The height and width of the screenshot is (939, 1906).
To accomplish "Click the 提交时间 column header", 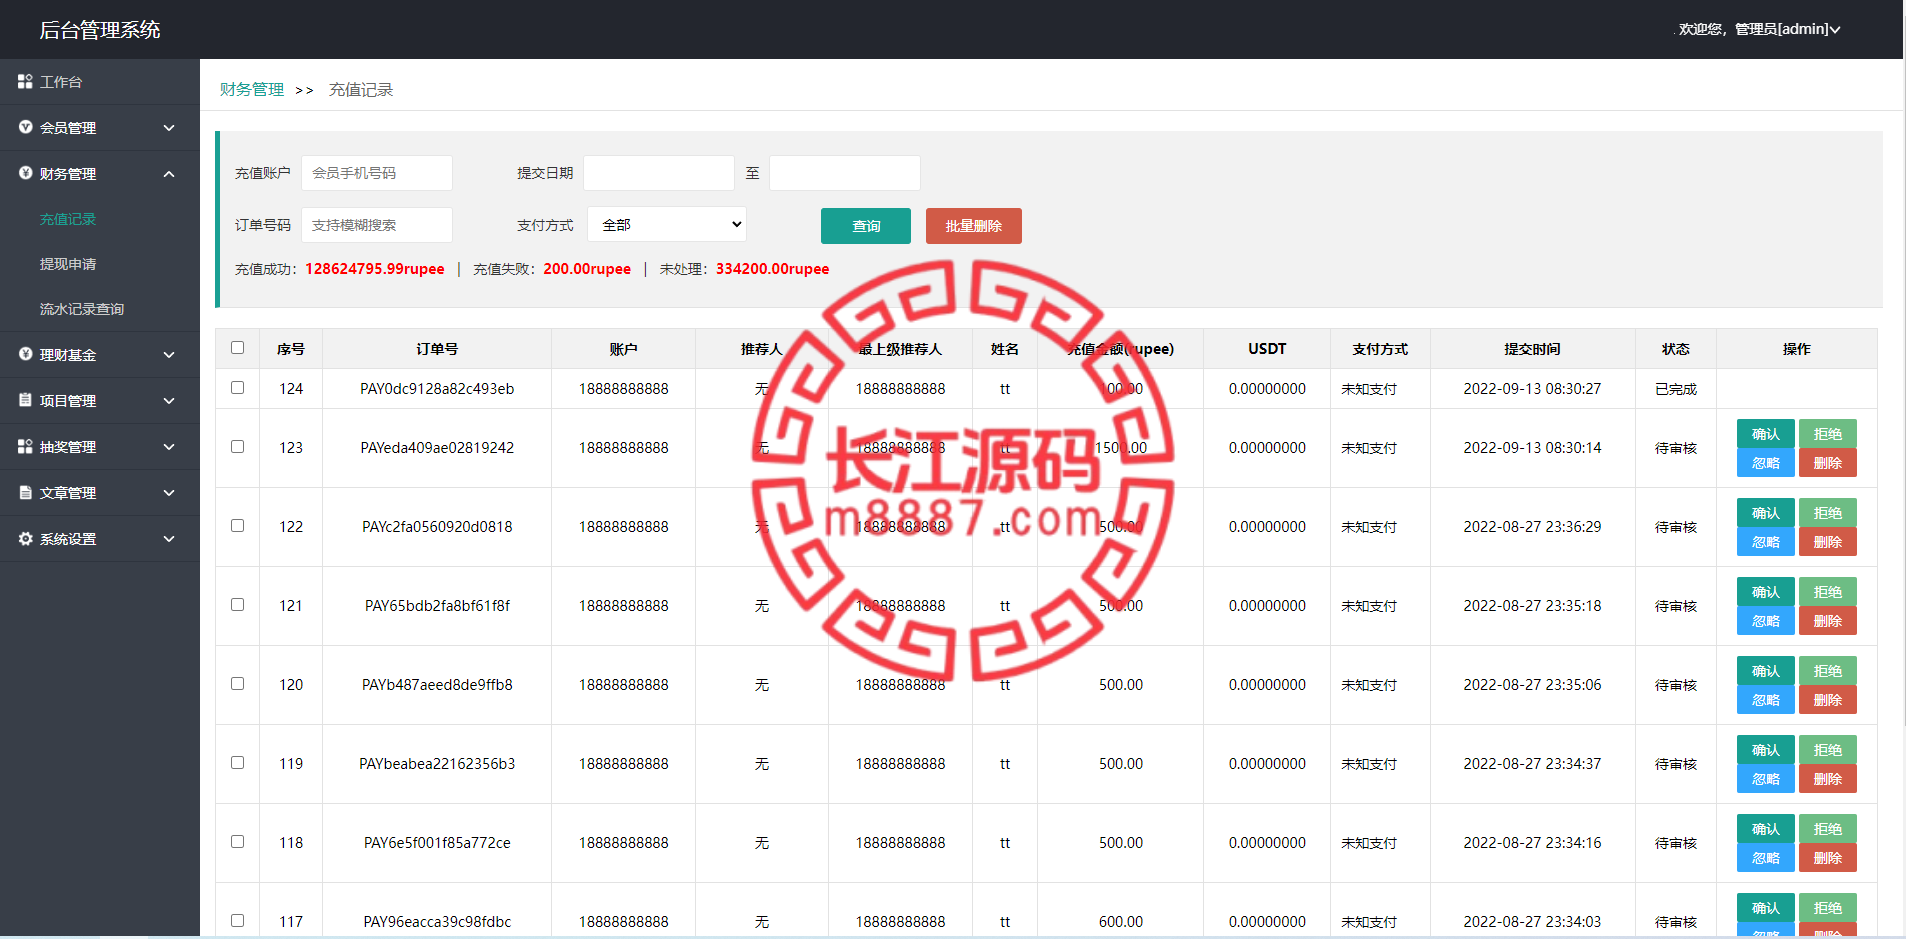I will [x=1532, y=349].
